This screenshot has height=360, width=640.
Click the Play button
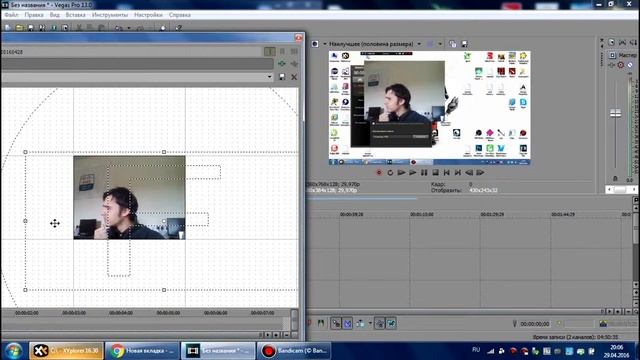(x=413, y=173)
